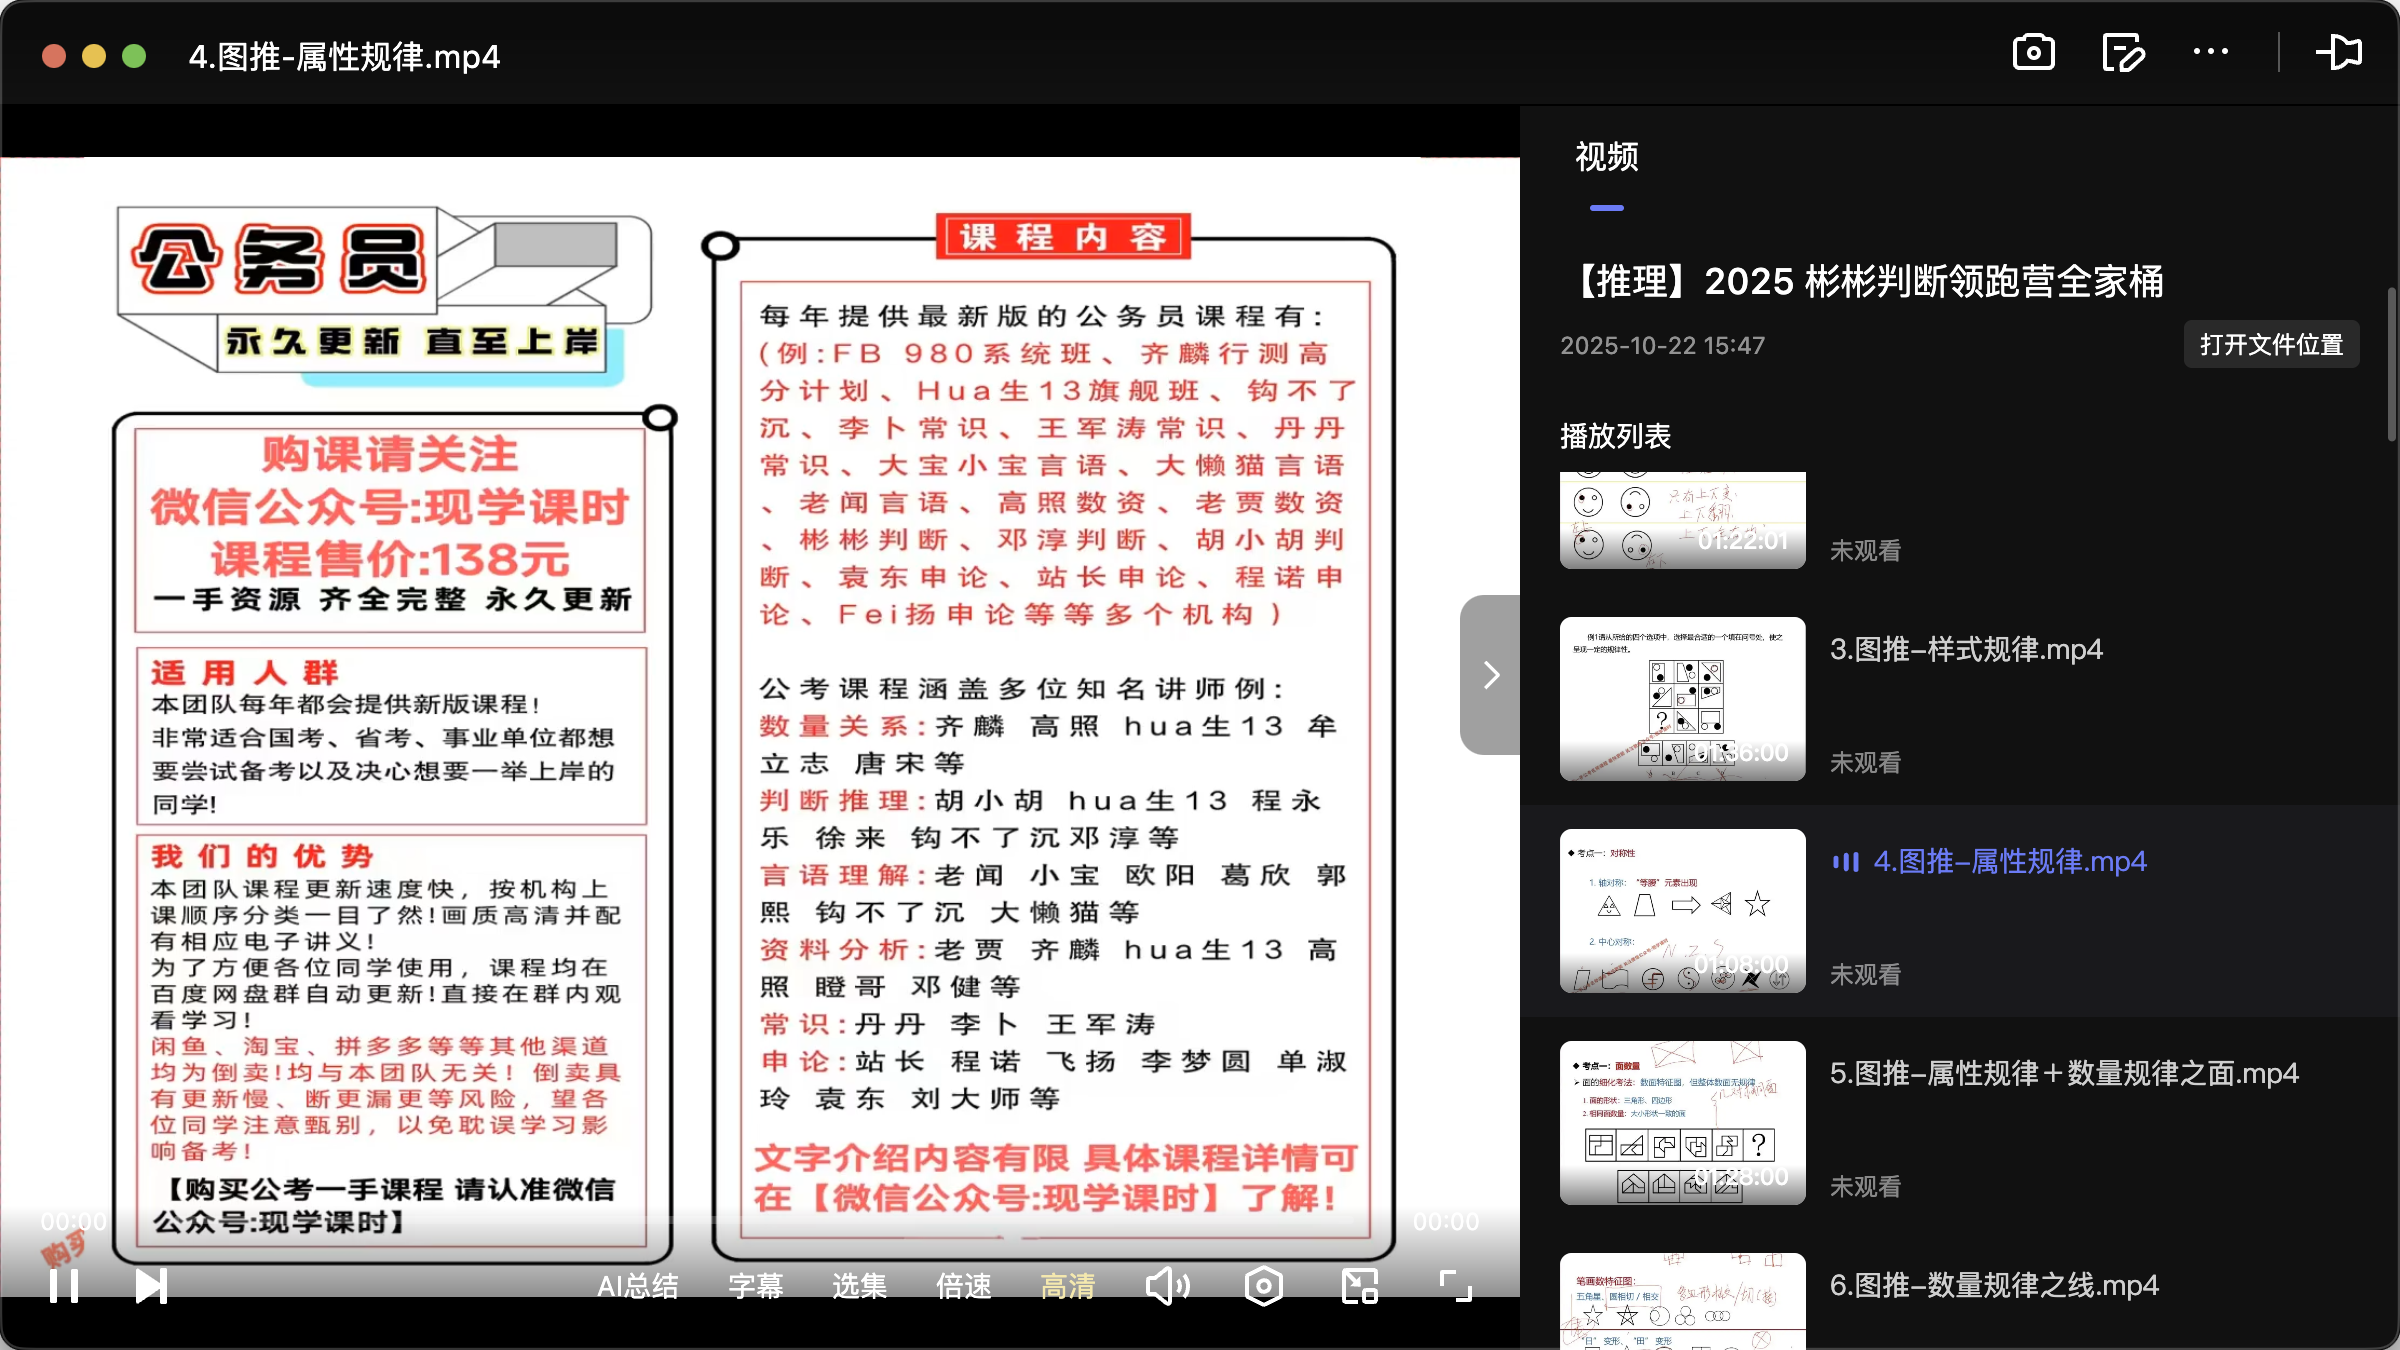Click the video progress seek bar
The width and height of the screenshot is (2400, 1350).
tap(760, 1222)
